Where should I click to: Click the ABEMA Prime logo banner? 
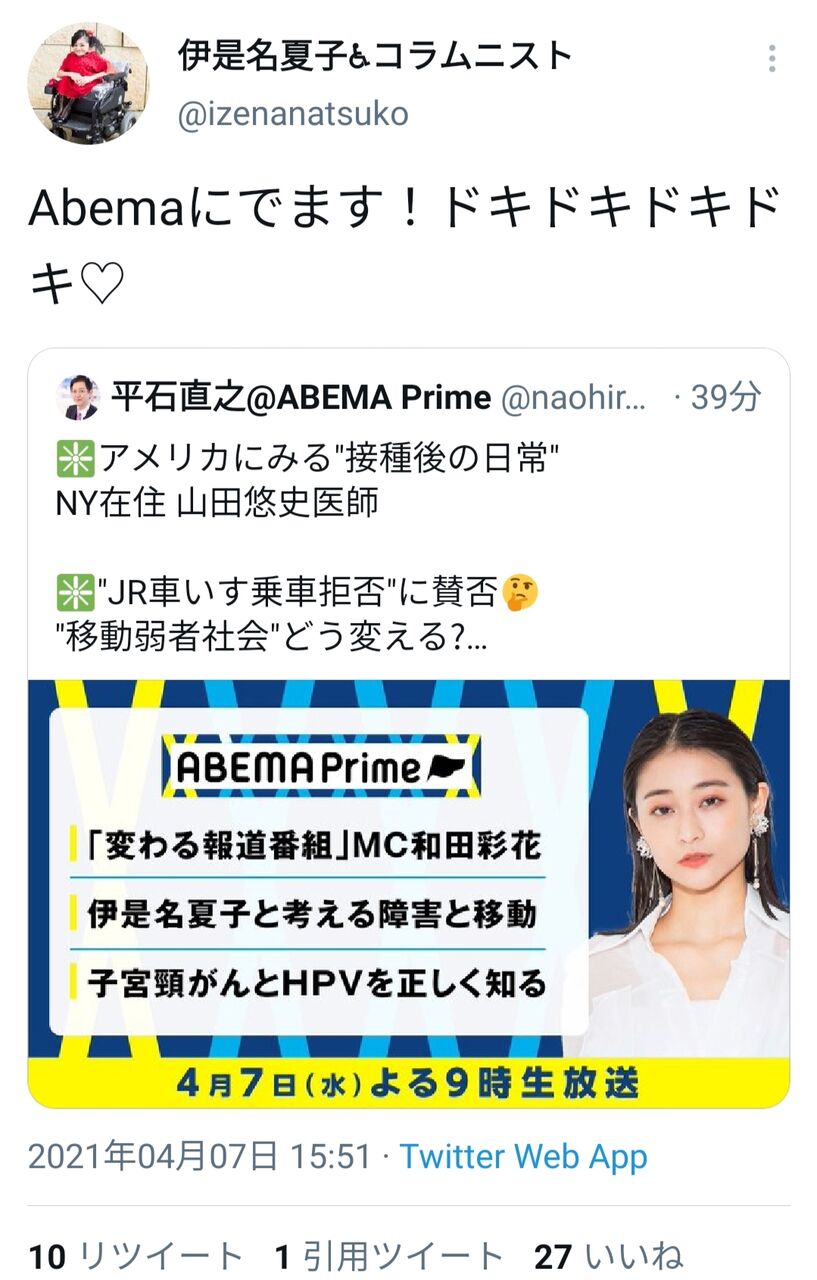pos(321,768)
